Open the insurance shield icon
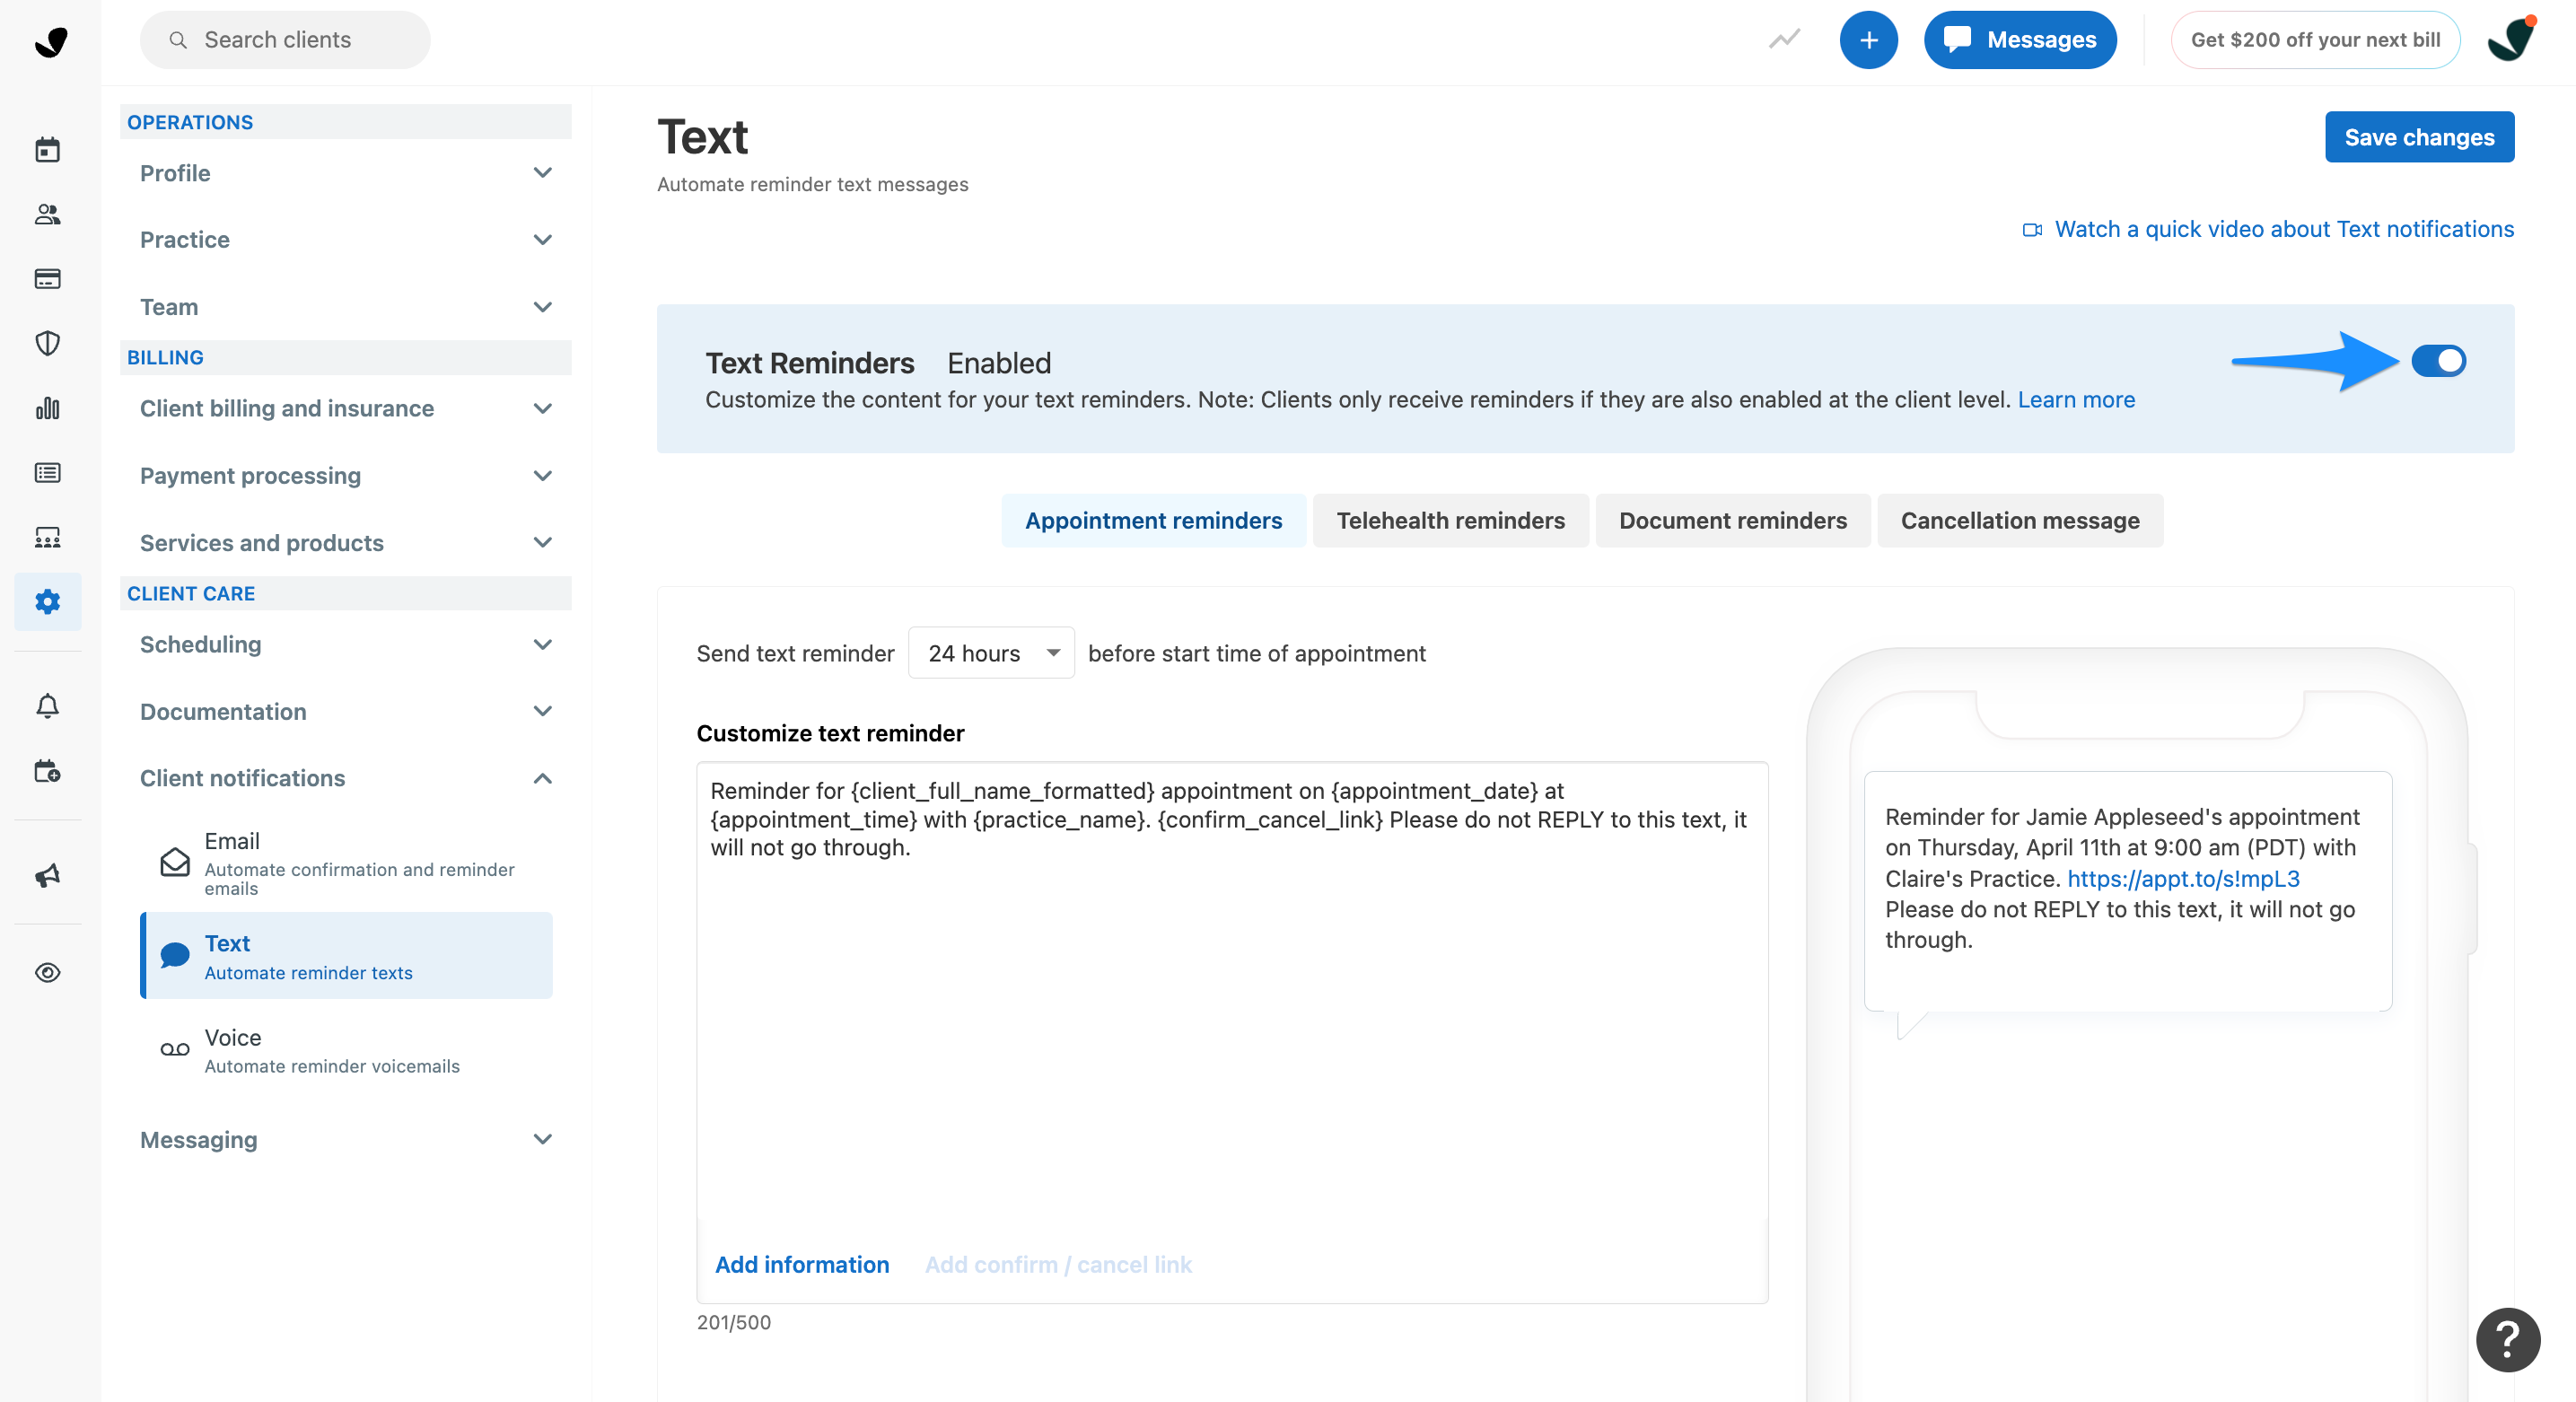This screenshot has height=1402, width=2576. point(47,344)
